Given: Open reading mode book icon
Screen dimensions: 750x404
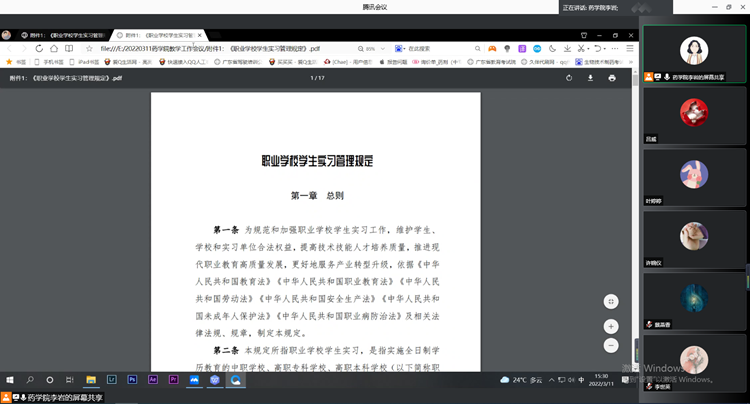Looking at the screenshot, I should click(69, 48).
